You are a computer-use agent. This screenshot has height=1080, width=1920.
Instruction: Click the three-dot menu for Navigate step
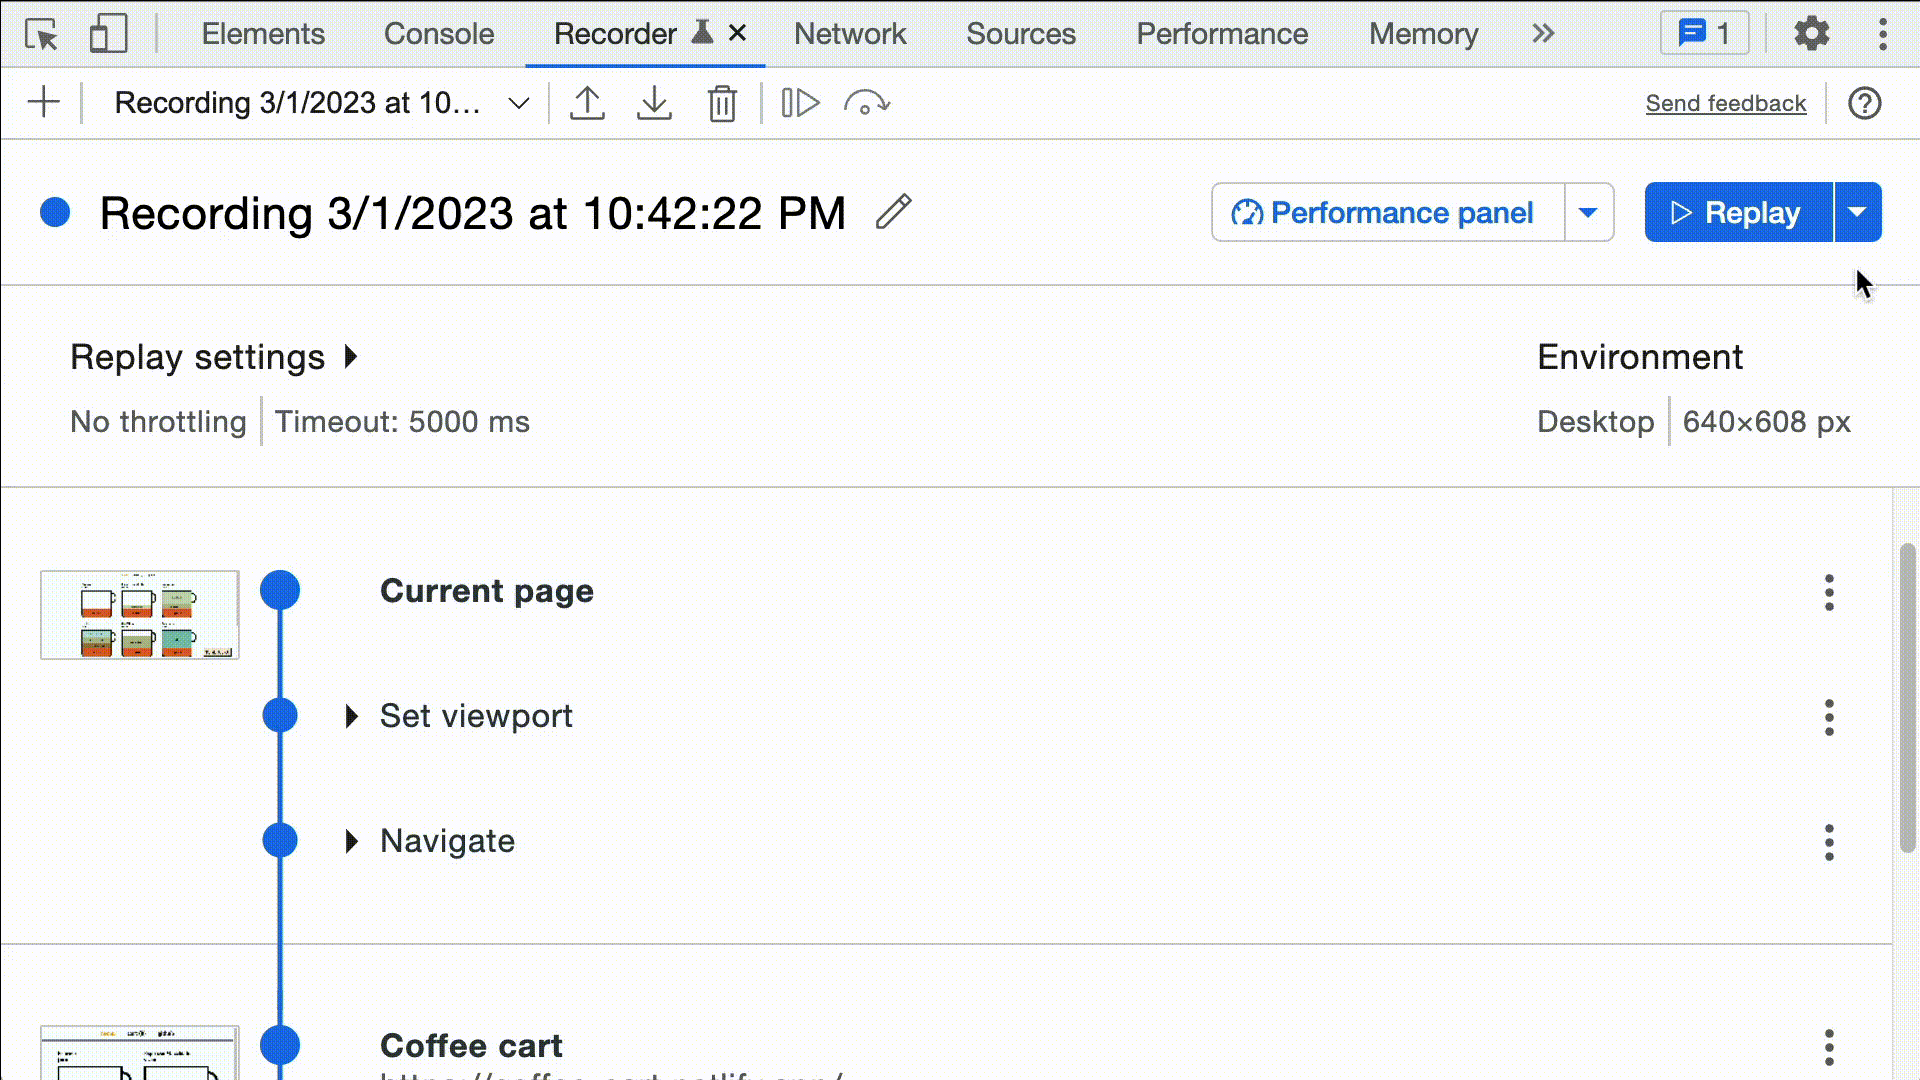1829,841
